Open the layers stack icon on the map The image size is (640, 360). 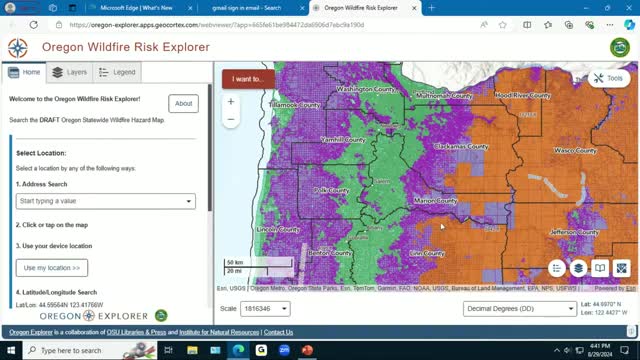pos(578,269)
